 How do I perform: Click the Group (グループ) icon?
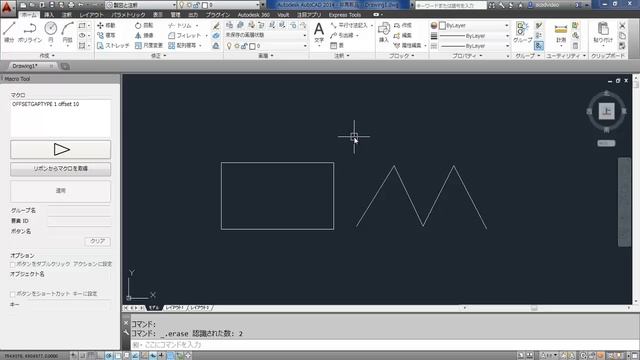pos(522,33)
